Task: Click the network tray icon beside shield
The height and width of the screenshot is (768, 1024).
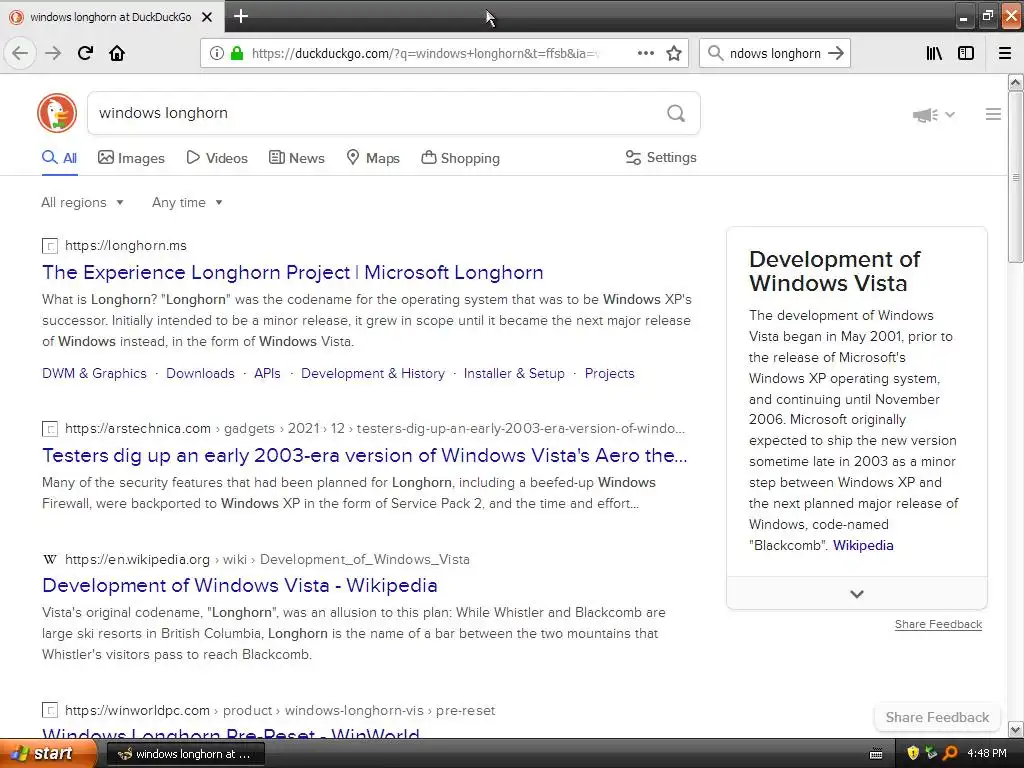Action: point(931,754)
